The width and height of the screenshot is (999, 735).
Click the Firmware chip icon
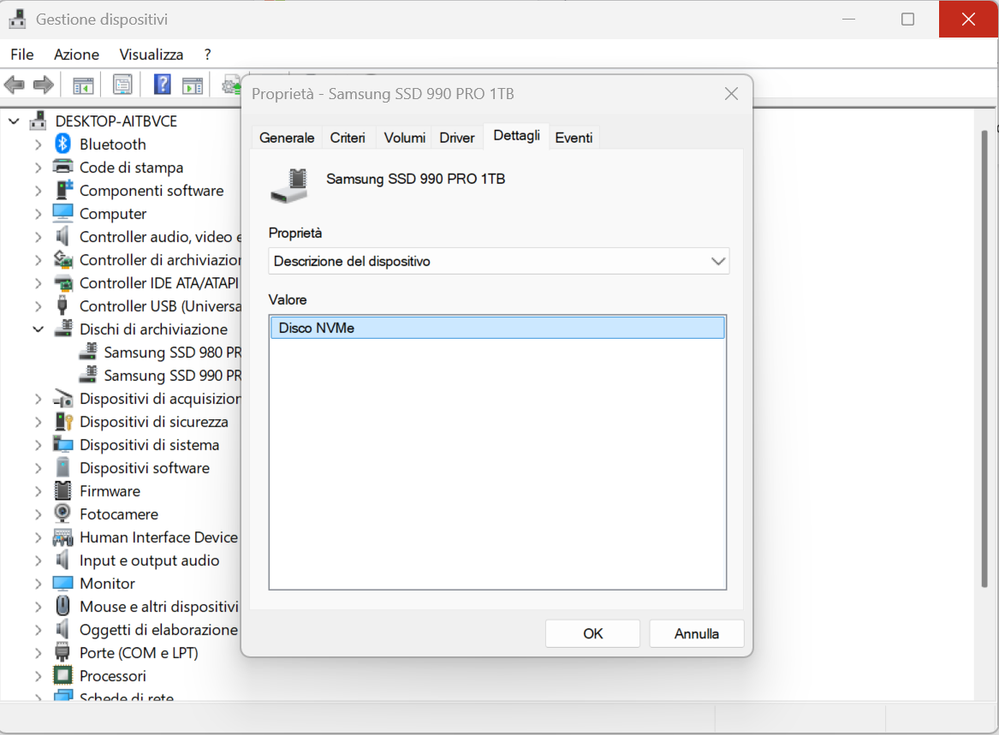pyautogui.click(x=62, y=490)
